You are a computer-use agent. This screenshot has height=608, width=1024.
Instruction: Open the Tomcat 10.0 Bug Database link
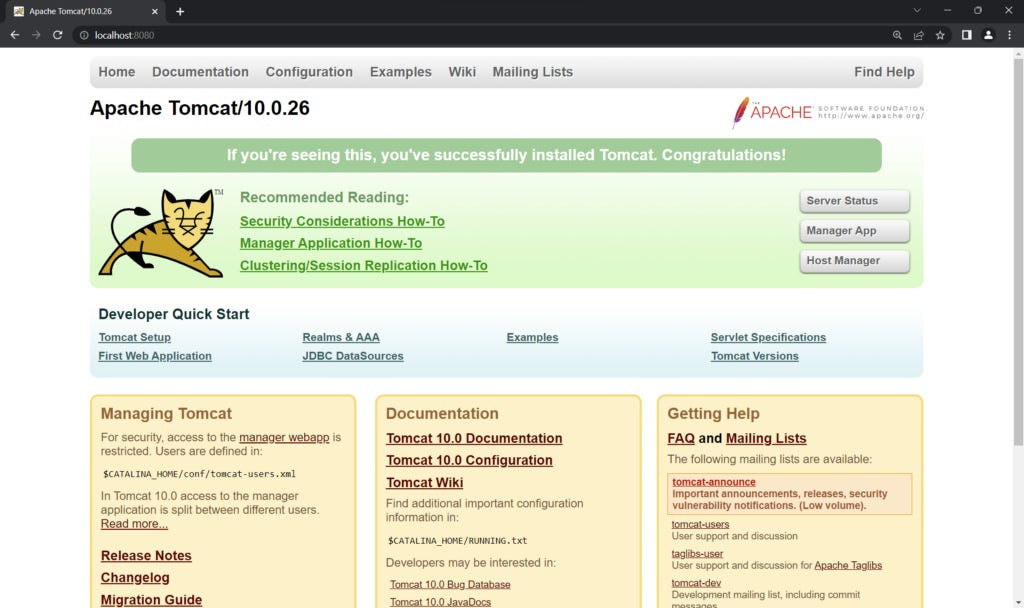[x=450, y=584]
